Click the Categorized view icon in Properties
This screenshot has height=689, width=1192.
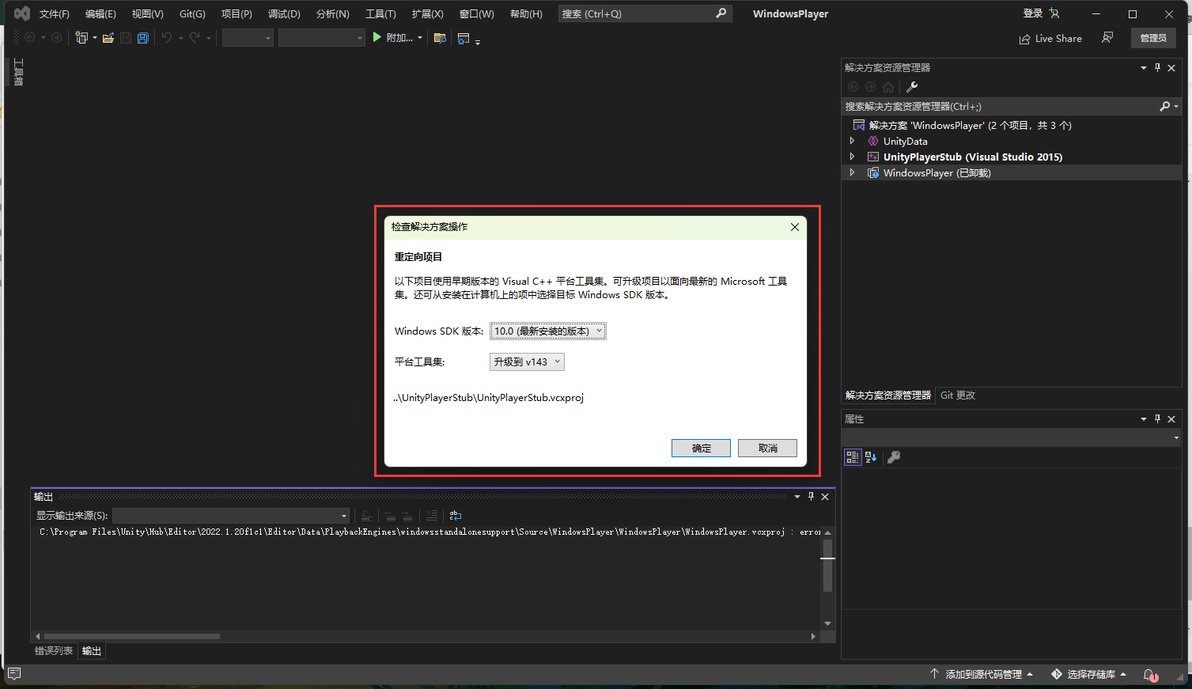[x=852, y=457]
